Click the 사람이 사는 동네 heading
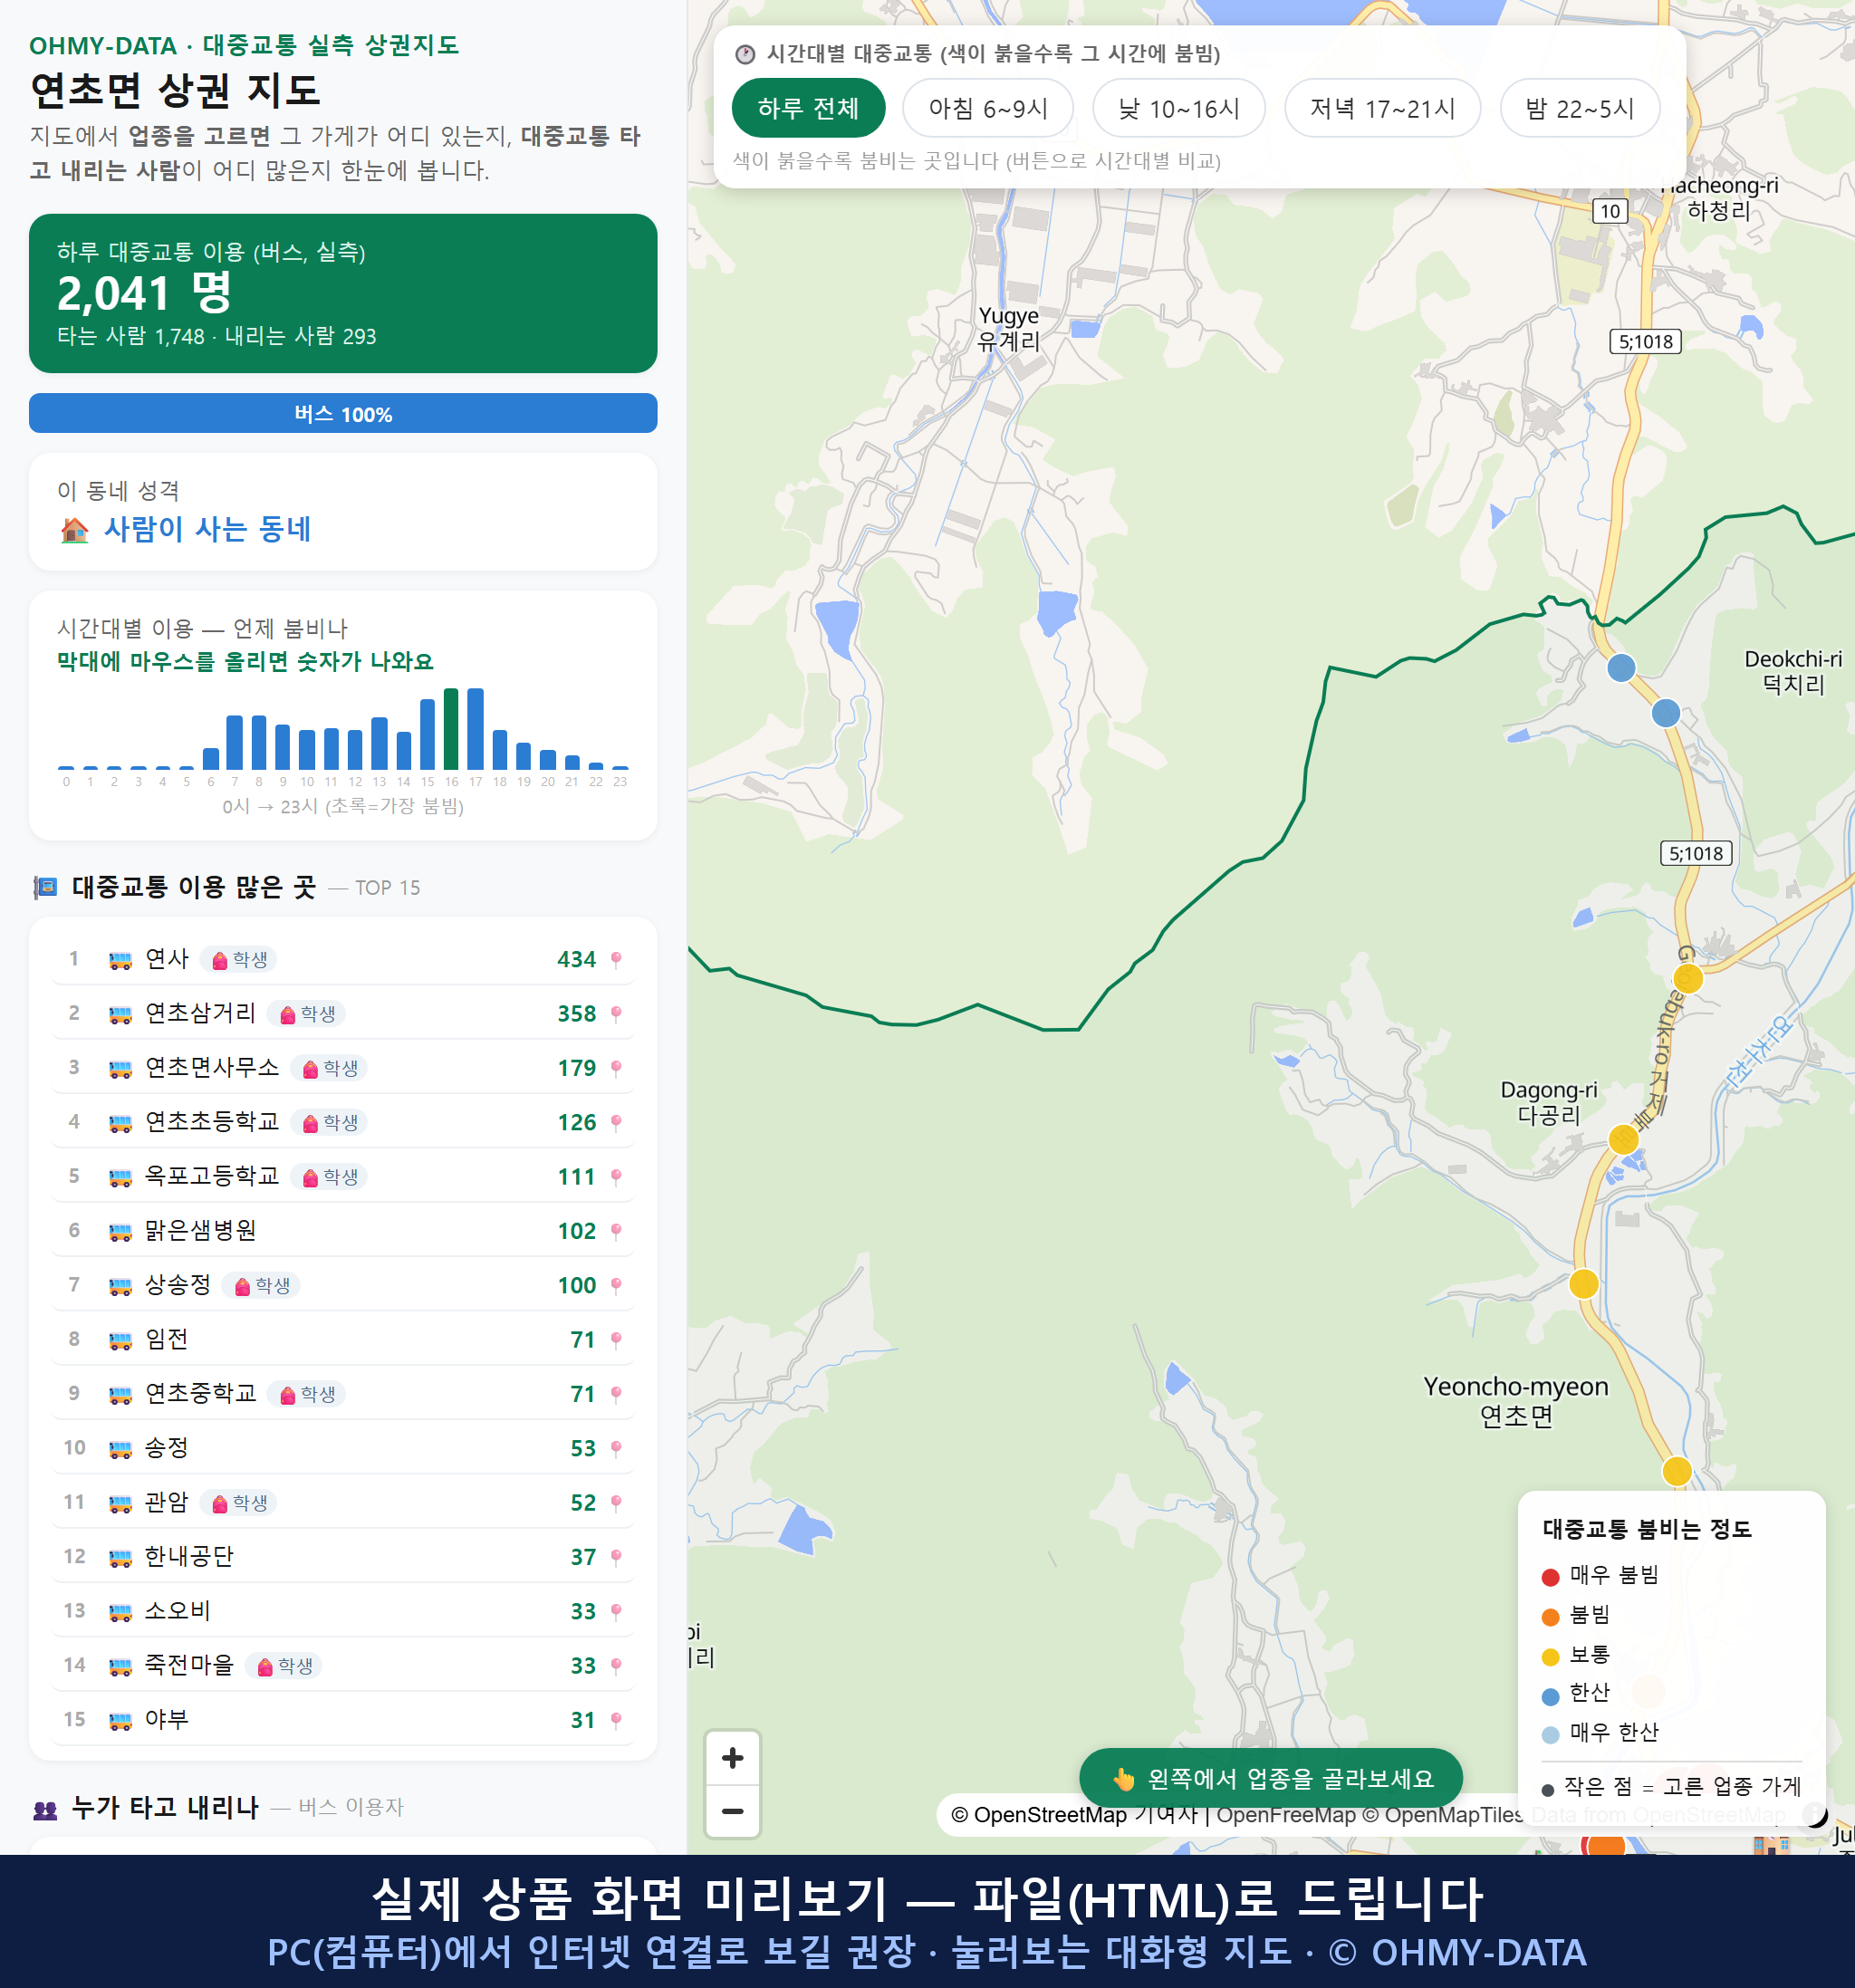The height and width of the screenshot is (1988, 1855). tap(208, 529)
